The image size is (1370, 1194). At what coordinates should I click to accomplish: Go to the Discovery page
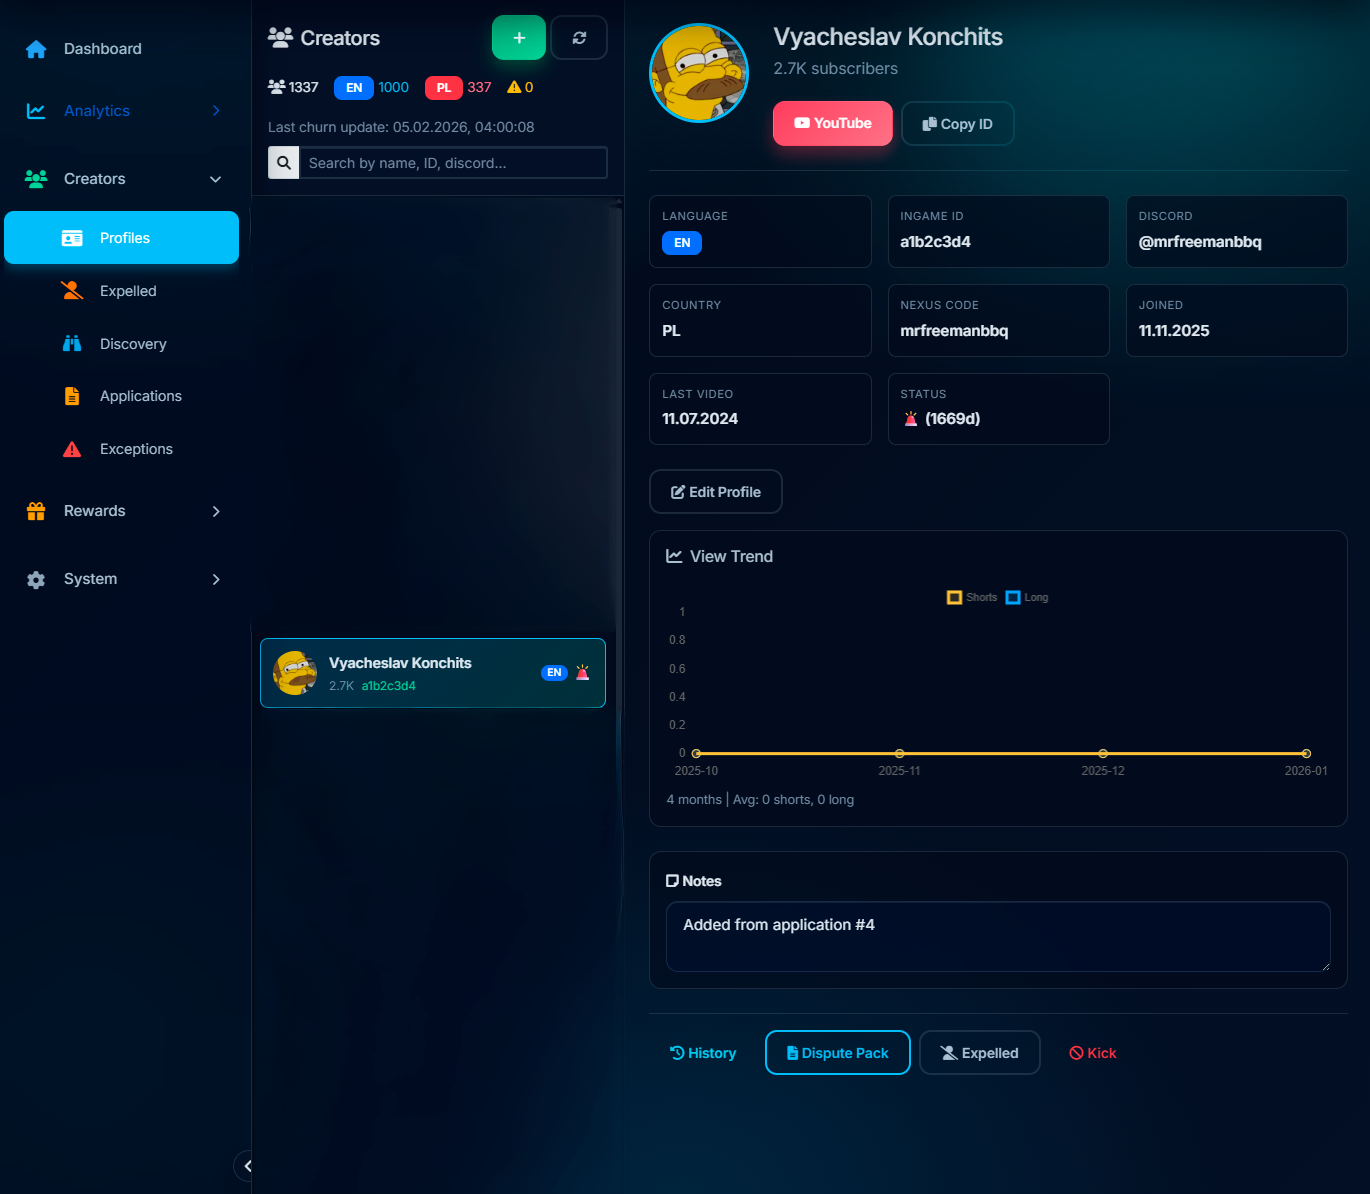[133, 344]
